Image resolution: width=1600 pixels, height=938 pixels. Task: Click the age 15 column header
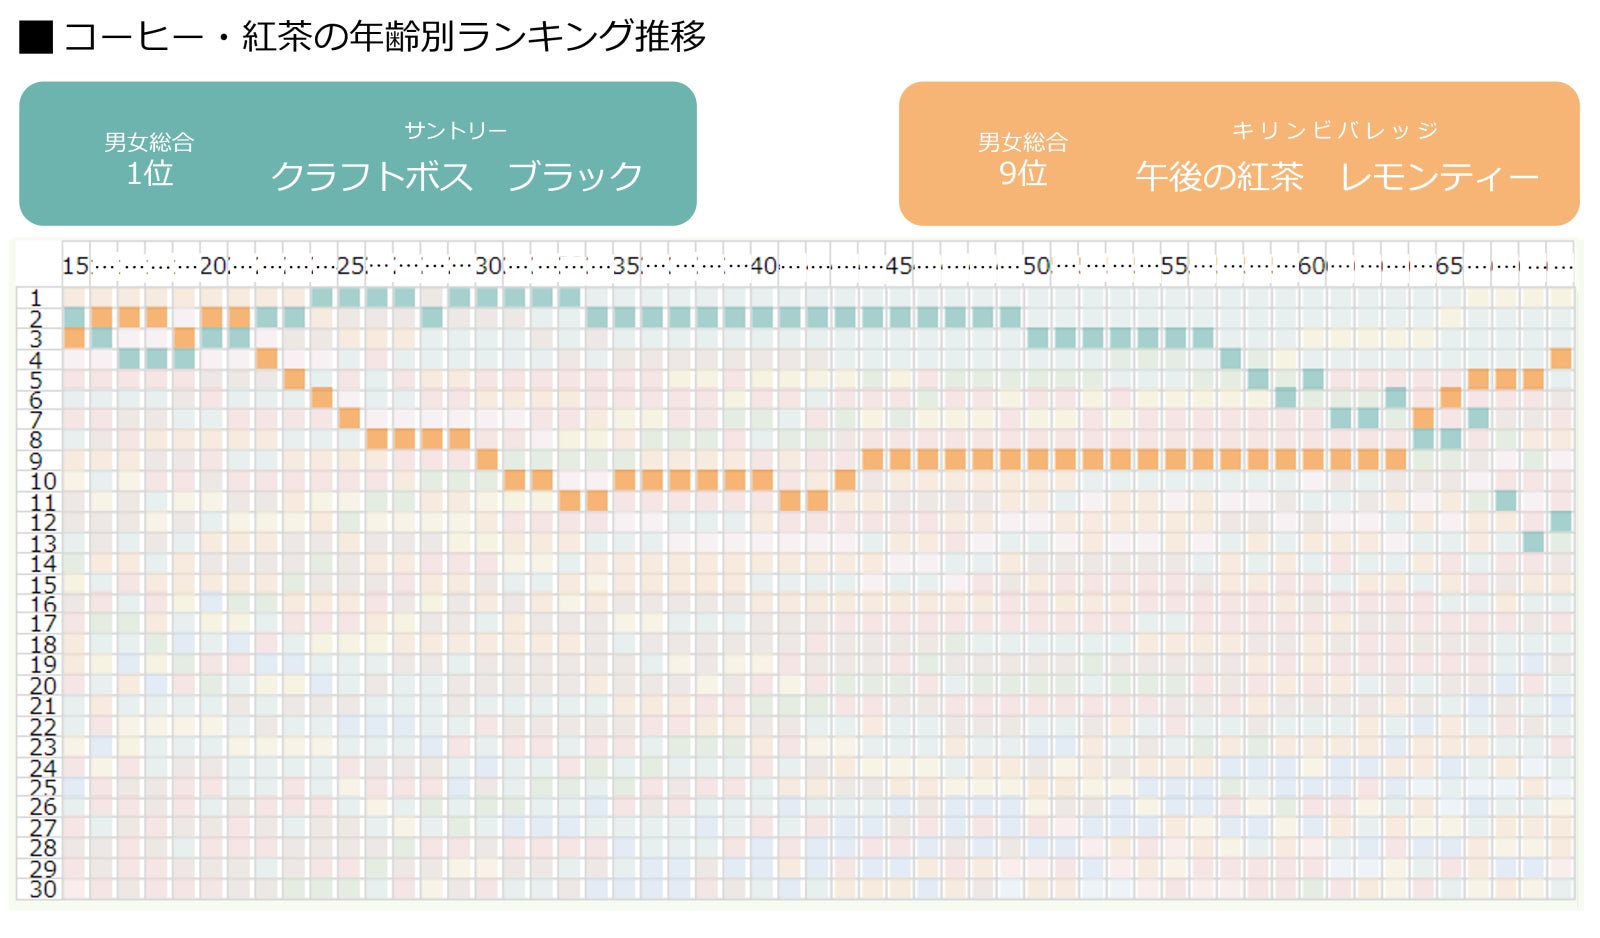click(75, 266)
